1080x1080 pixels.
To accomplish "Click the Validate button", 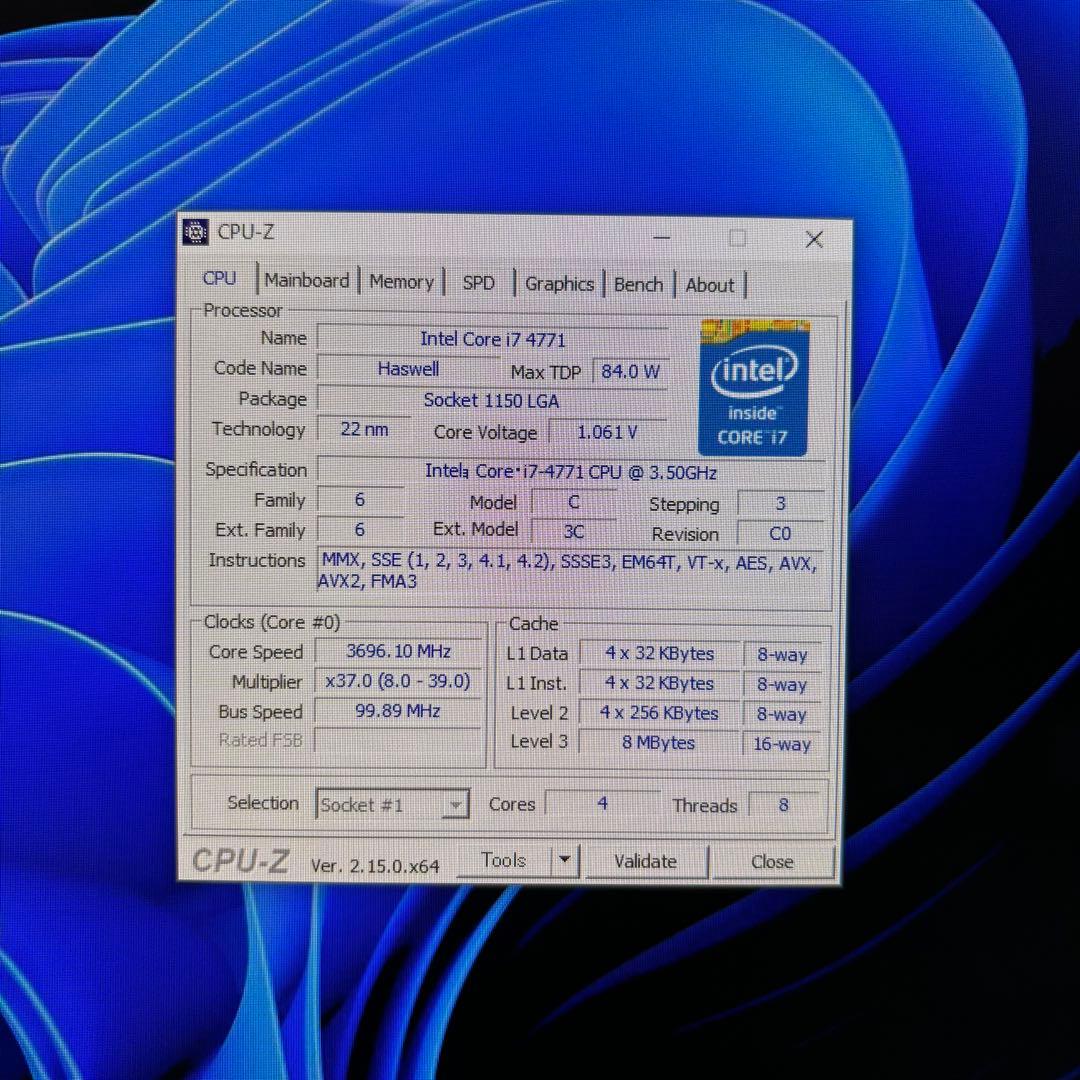I will click(x=645, y=861).
